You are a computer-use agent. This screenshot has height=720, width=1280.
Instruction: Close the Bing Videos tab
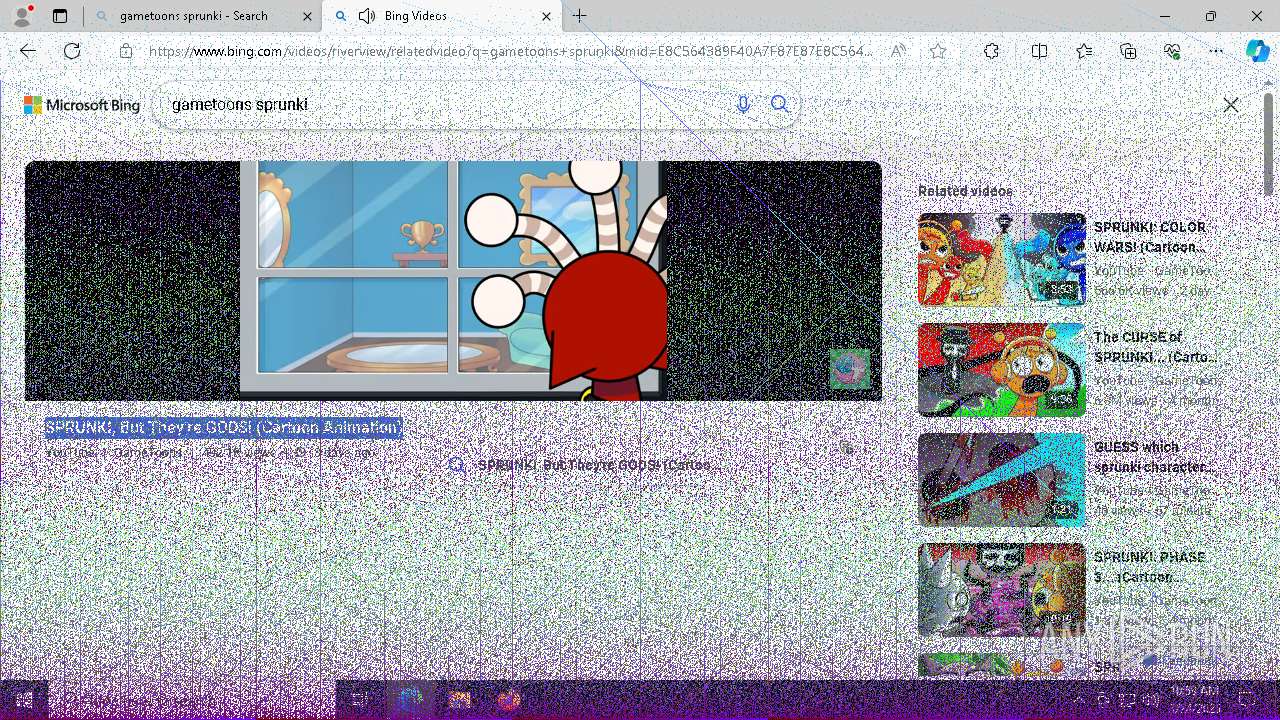(546, 16)
